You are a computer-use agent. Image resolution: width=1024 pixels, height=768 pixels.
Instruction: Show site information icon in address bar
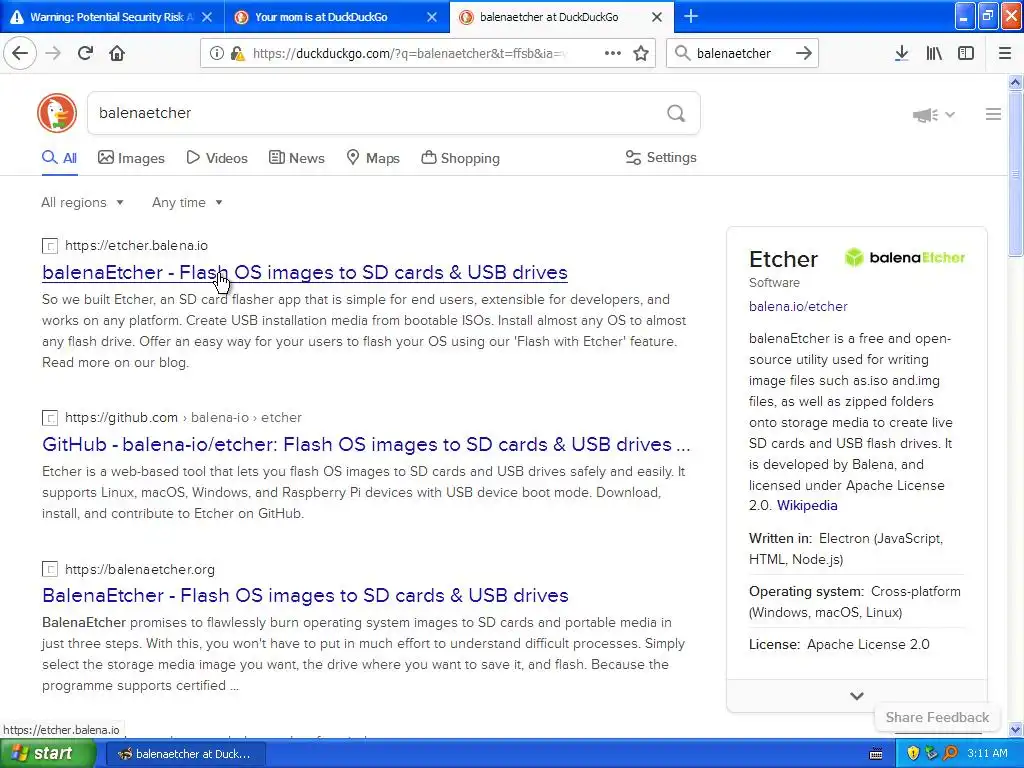[216, 53]
